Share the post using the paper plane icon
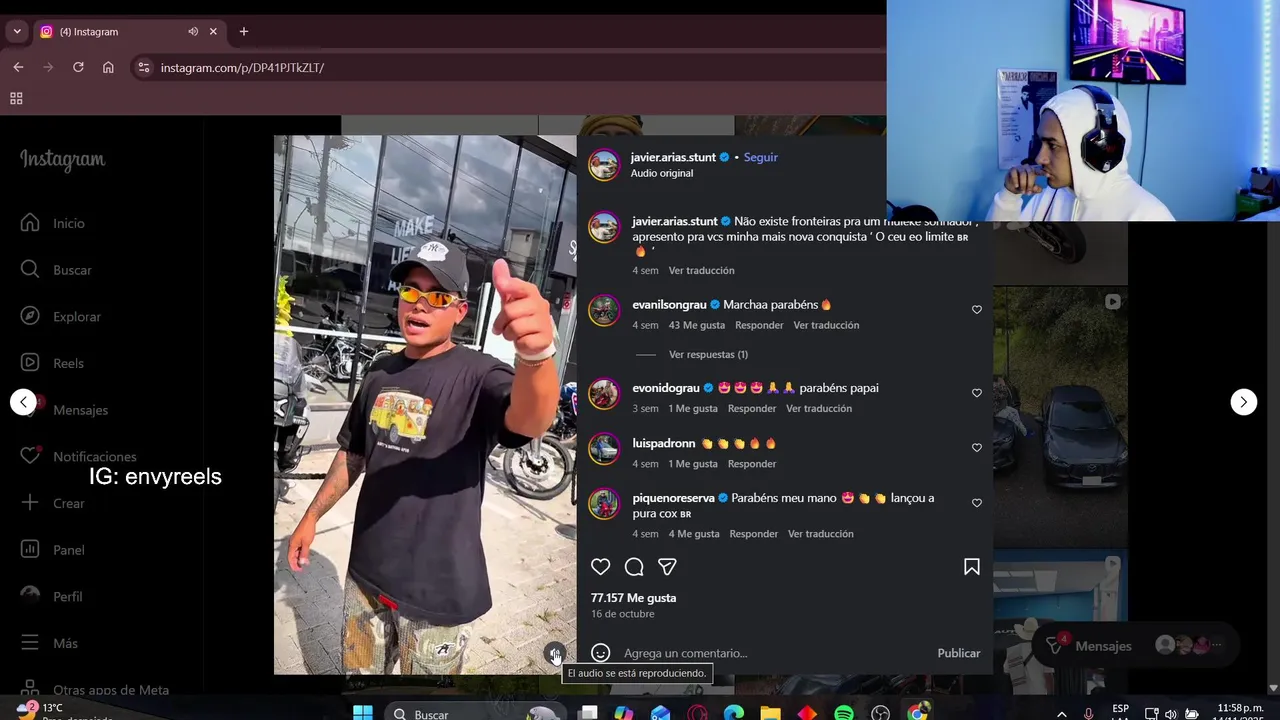The height and width of the screenshot is (720, 1280). tap(667, 567)
